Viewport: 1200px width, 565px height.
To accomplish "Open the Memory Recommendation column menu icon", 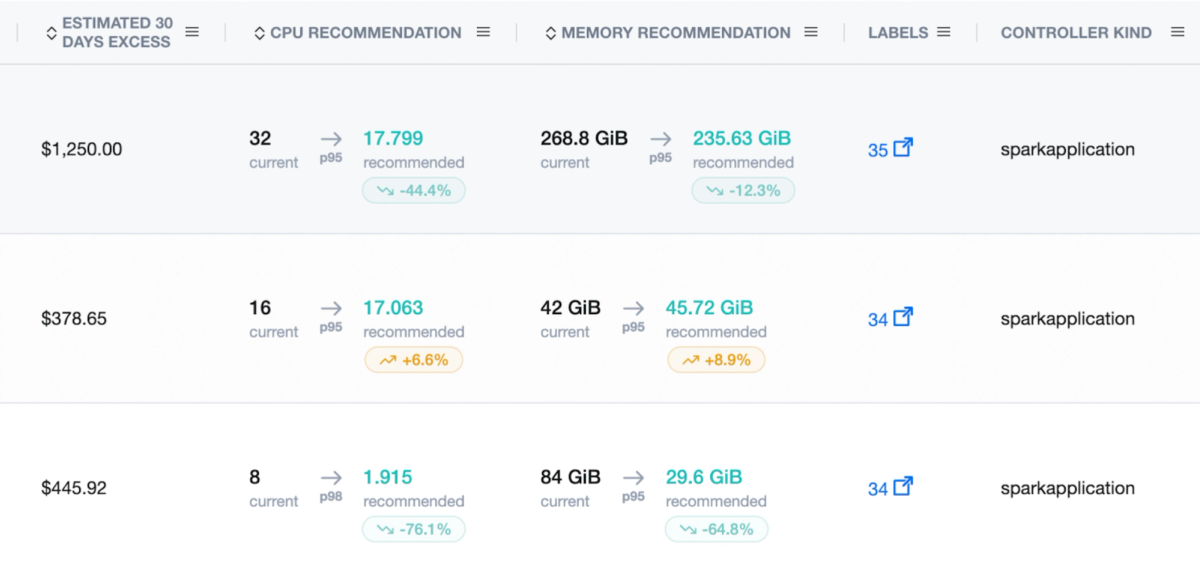I will (811, 32).
